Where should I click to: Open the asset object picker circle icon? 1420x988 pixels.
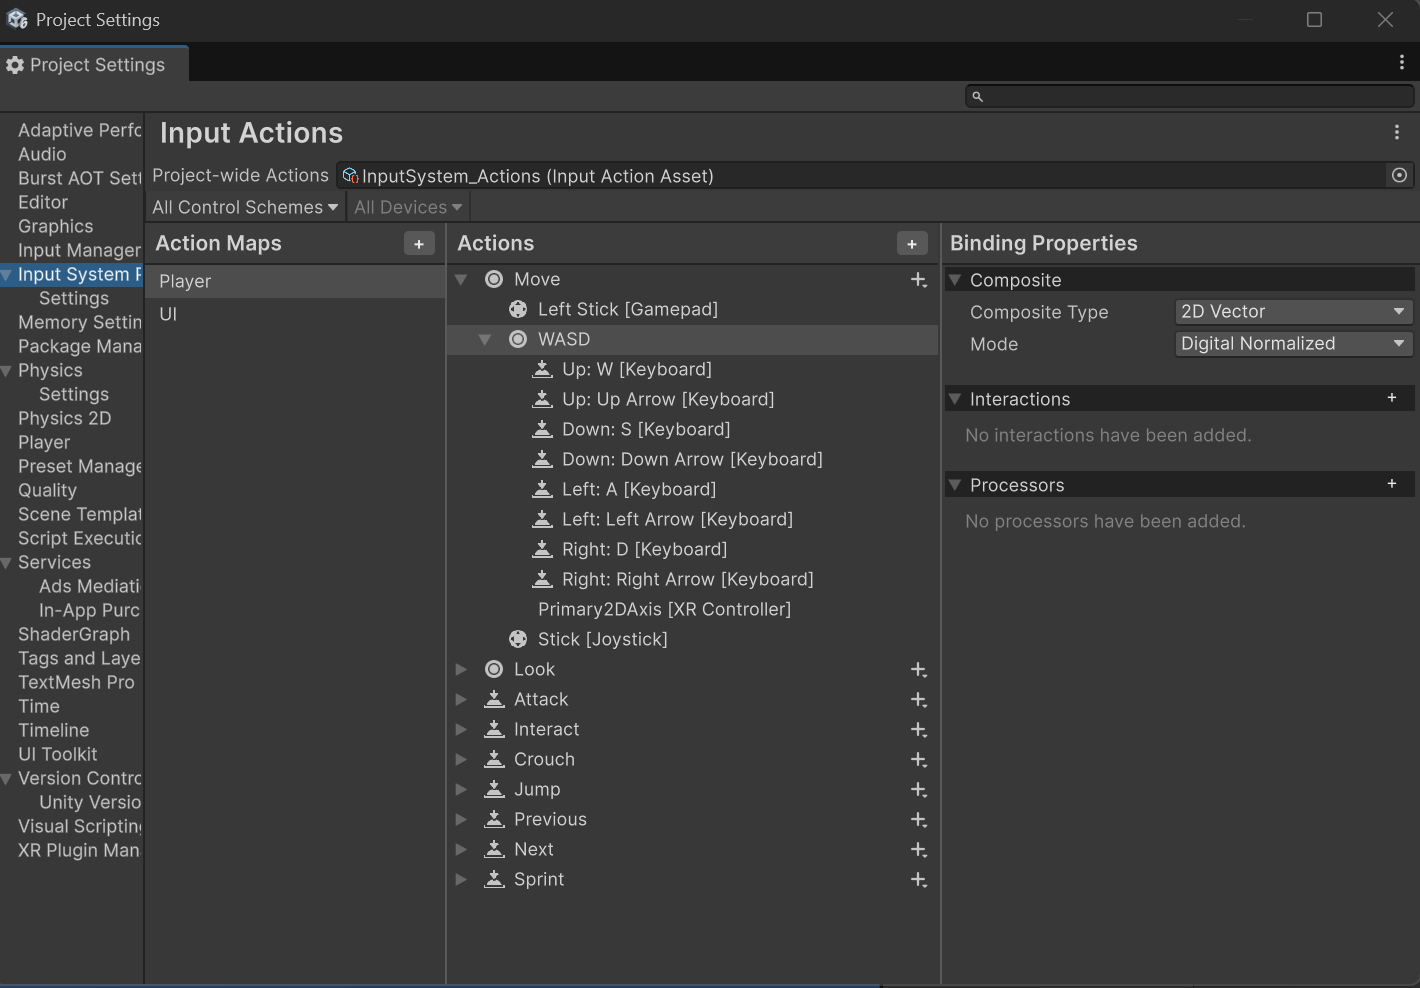[x=1399, y=176]
